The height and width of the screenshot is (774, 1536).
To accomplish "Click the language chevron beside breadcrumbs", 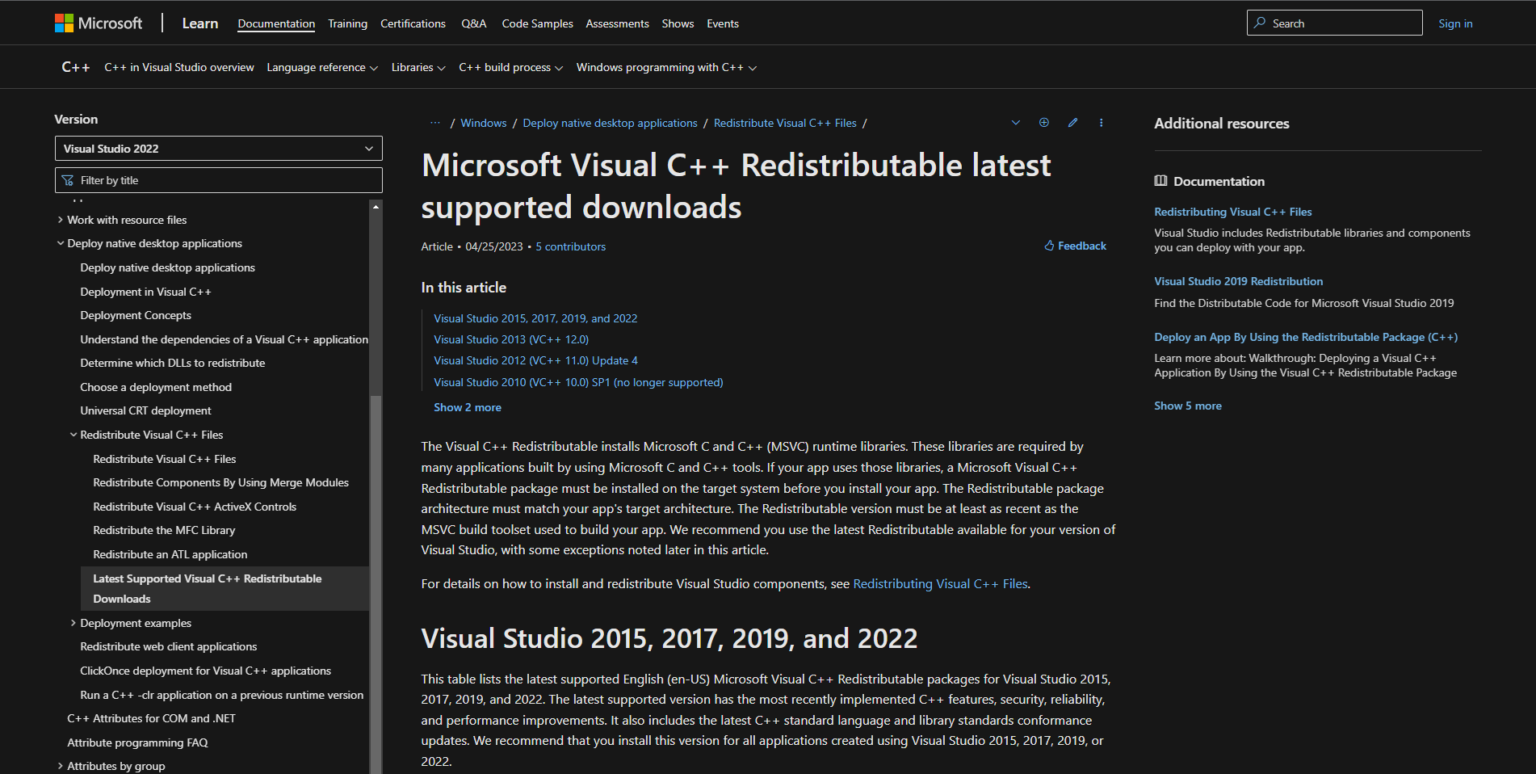I will point(1015,123).
